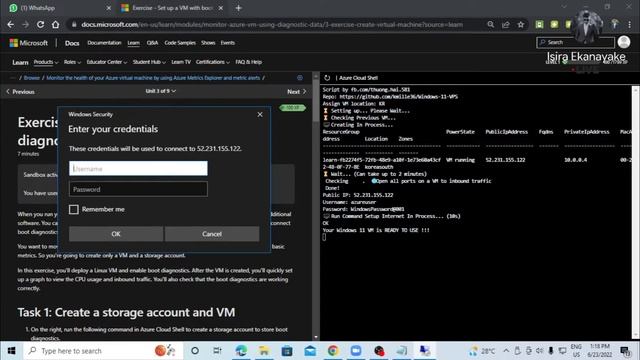Focus the Password field
This screenshot has height=360, width=640.
pyautogui.click(x=138, y=189)
